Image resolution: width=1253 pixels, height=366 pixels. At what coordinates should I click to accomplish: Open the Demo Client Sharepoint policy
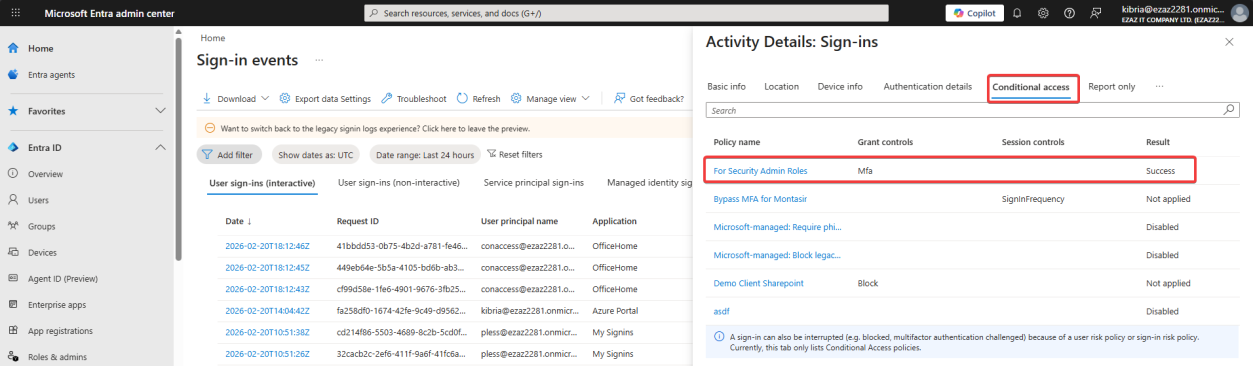click(758, 283)
